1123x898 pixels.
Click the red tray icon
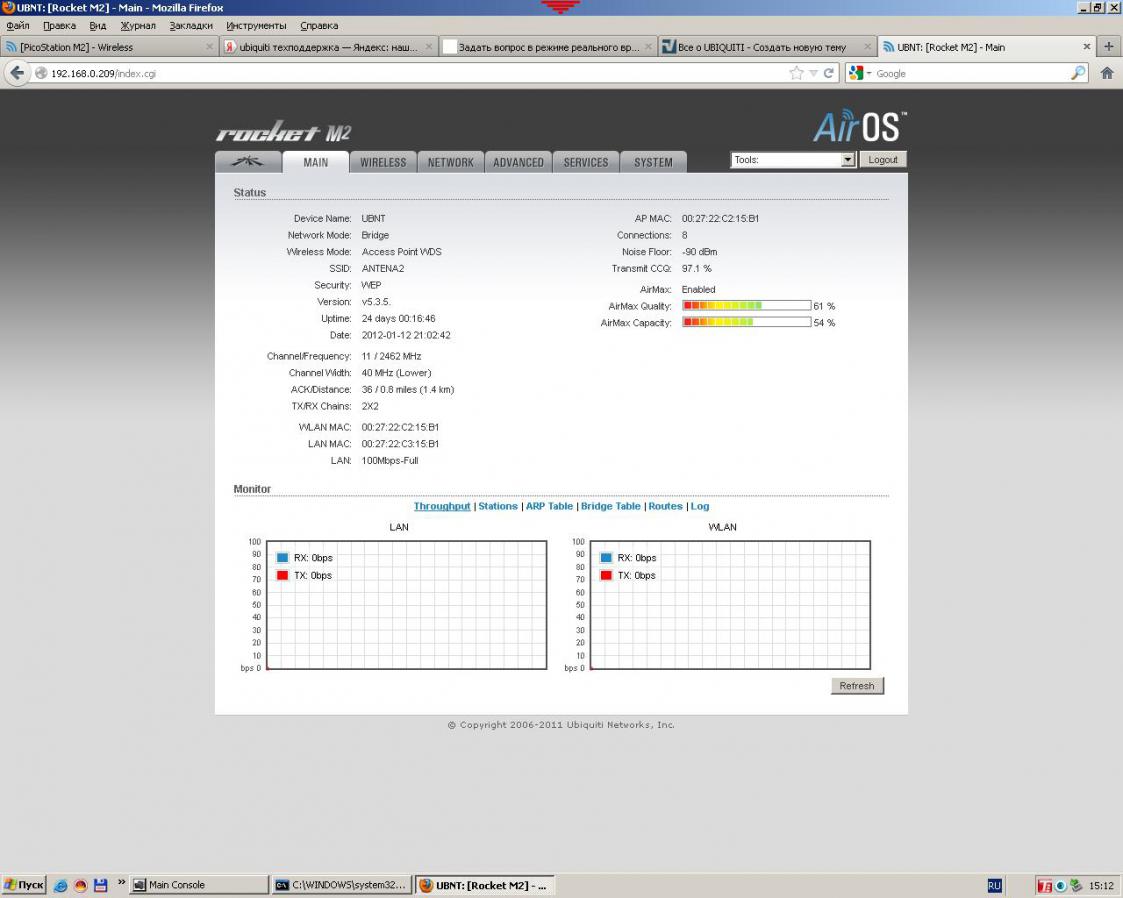(x=1045, y=887)
